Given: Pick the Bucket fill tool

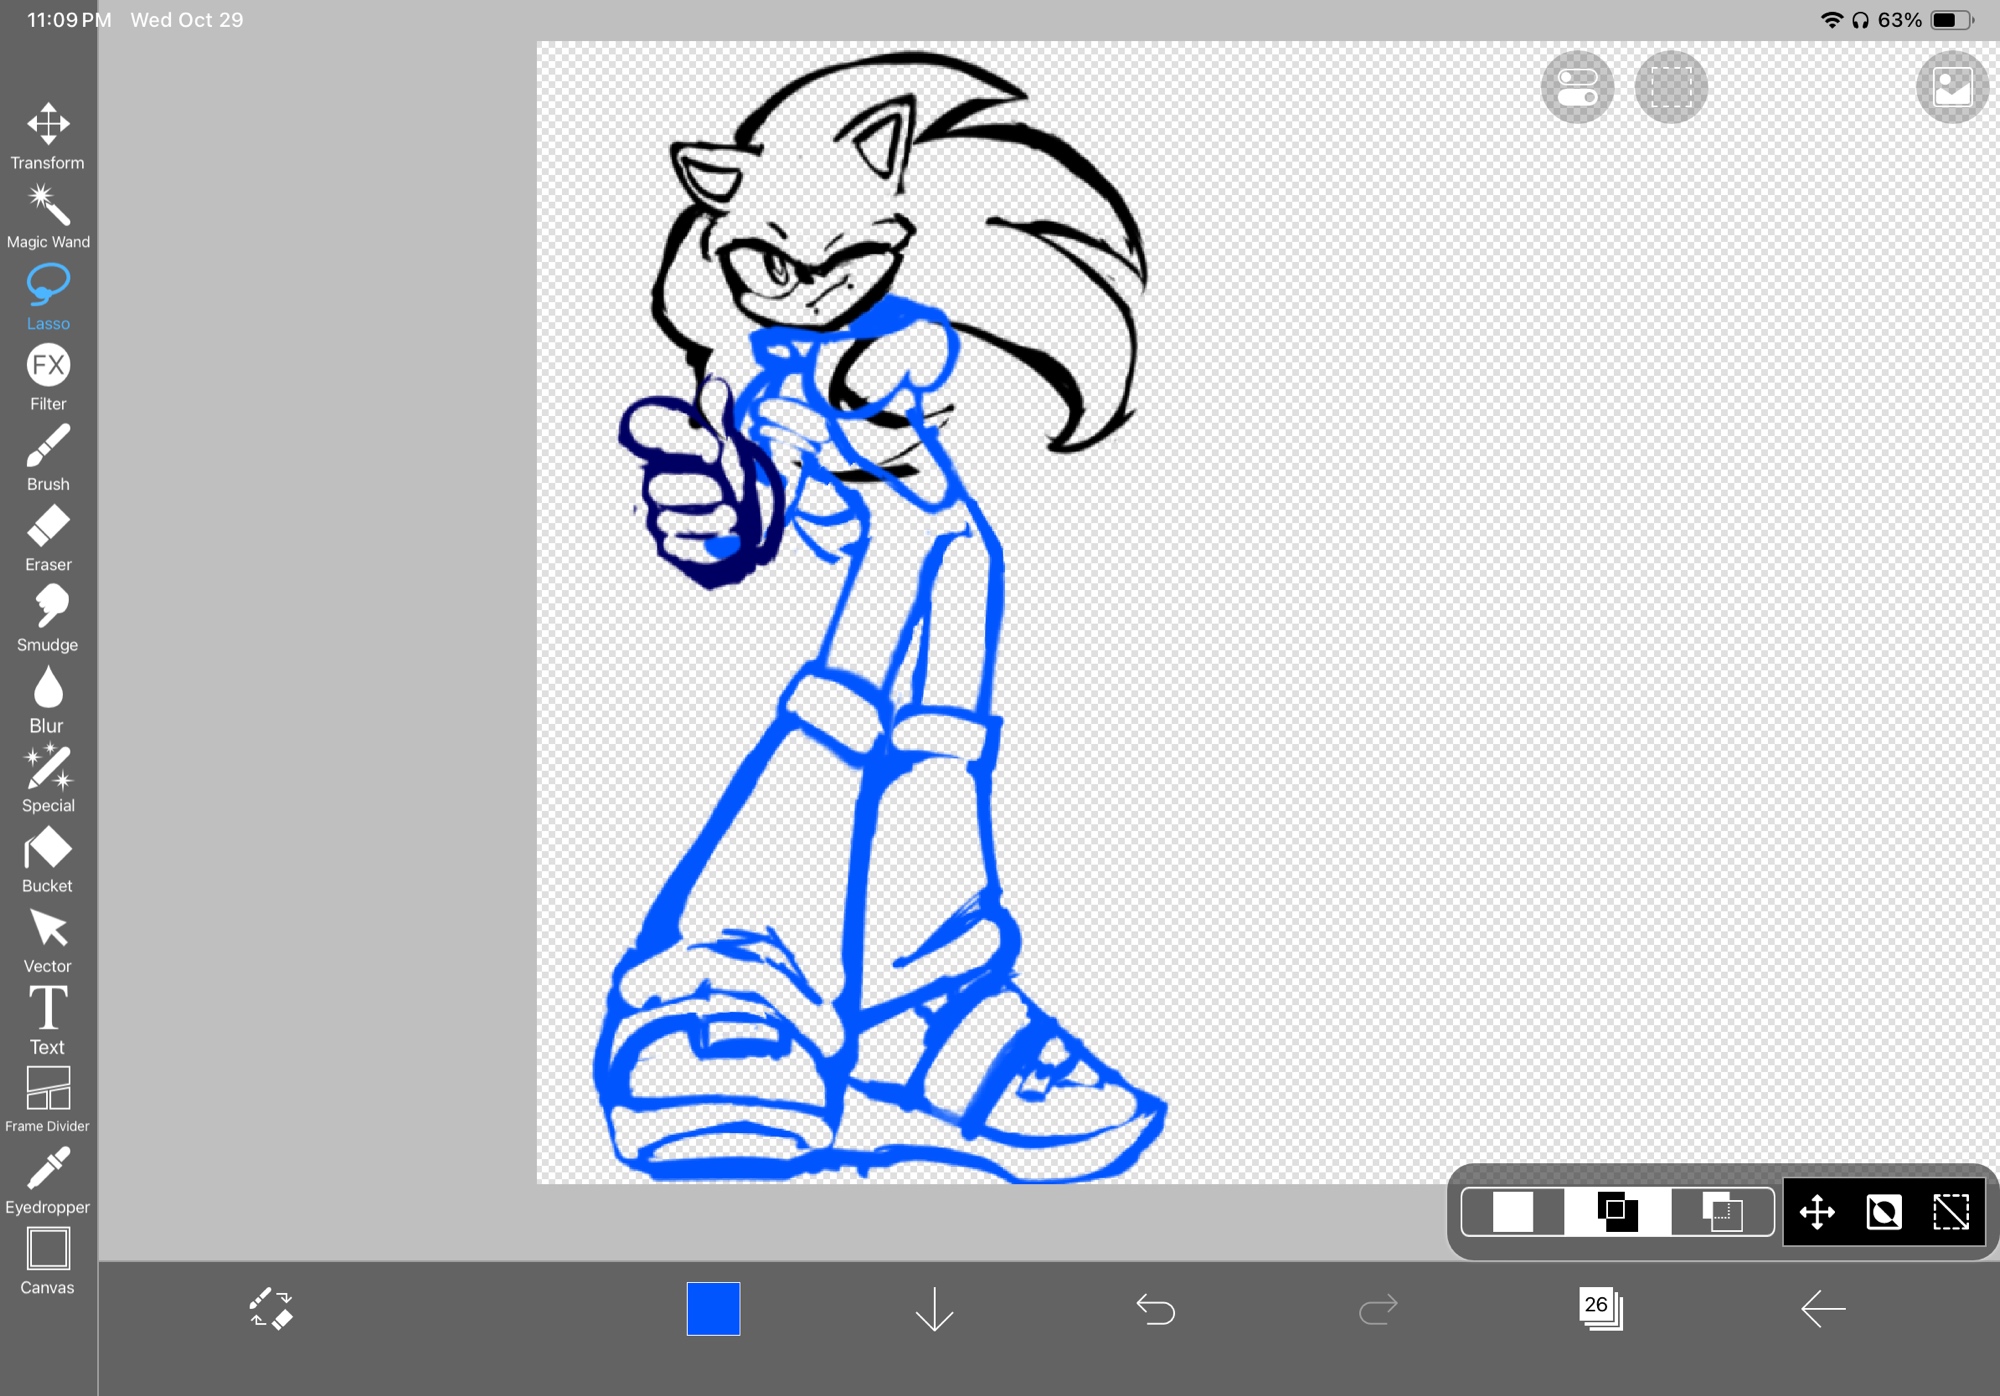Looking at the screenshot, I should point(48,859).
